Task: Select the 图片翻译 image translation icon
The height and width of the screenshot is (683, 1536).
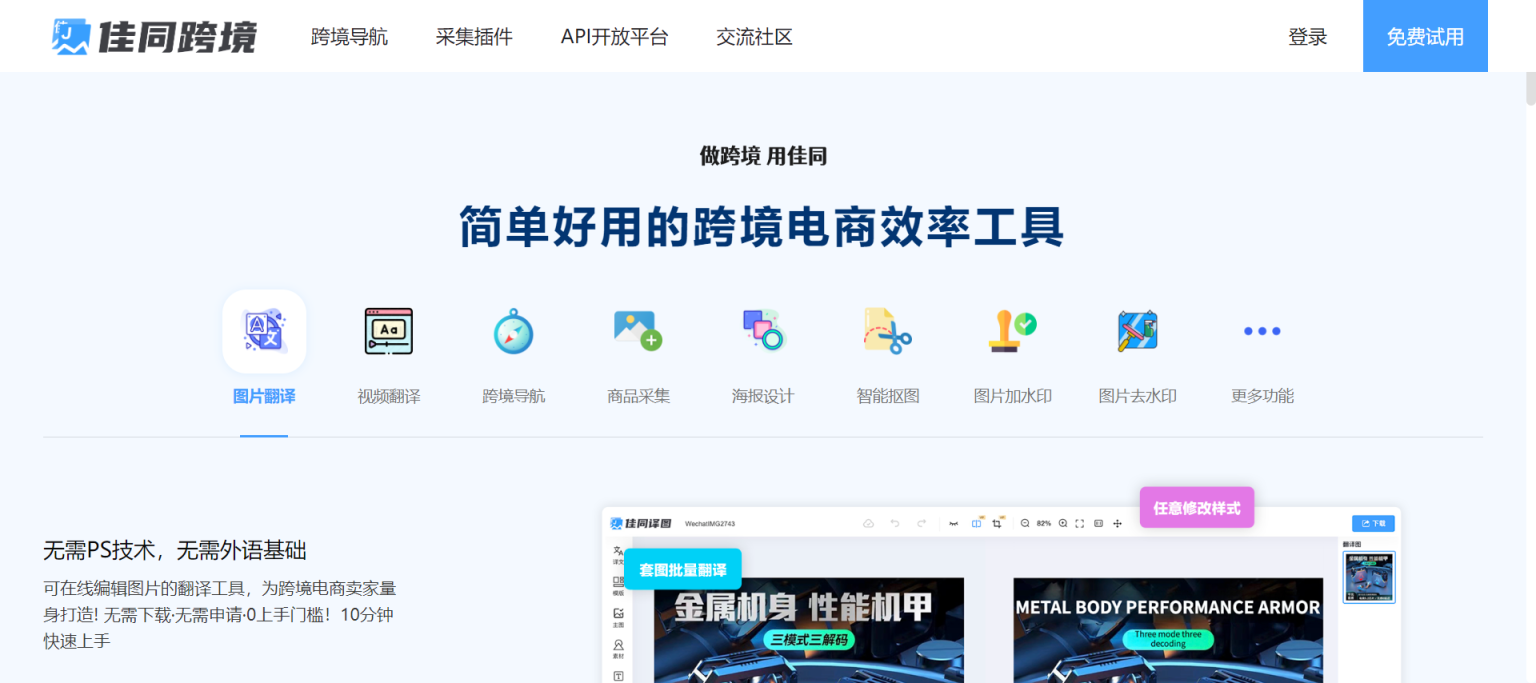Action: 264,331
